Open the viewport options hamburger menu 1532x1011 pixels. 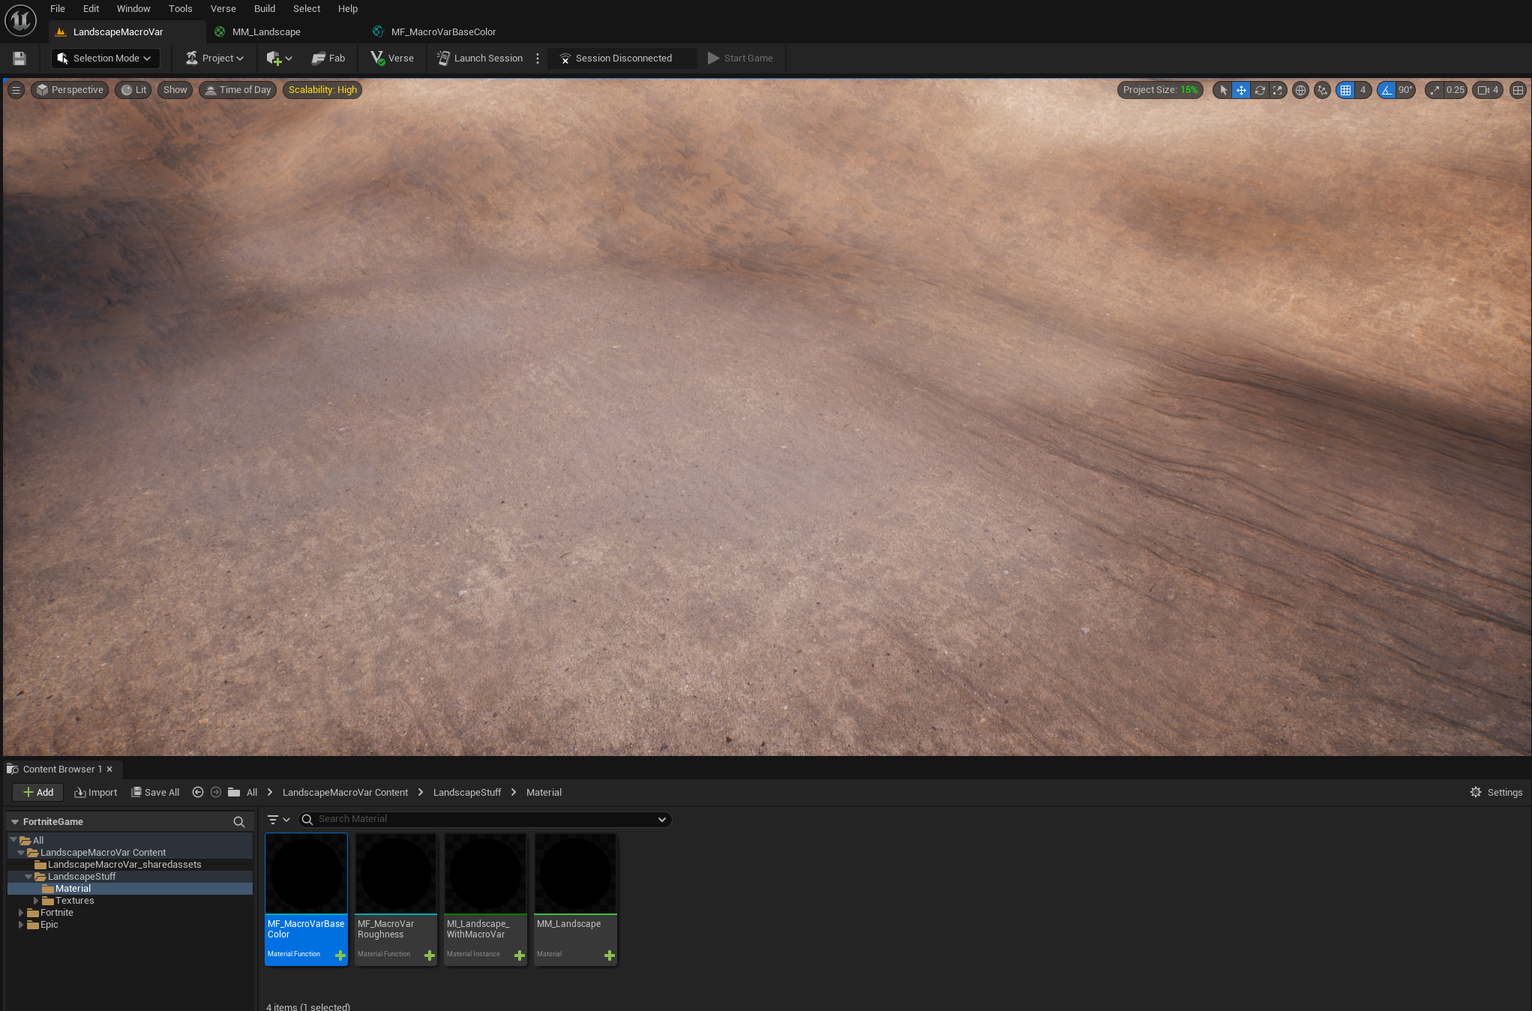[16, 90]
